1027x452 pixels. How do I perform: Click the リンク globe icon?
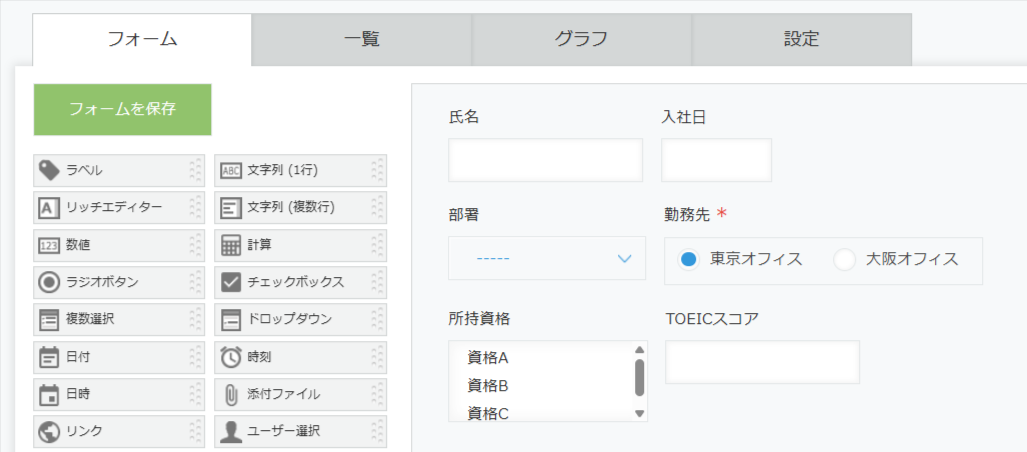pos(49,432)
